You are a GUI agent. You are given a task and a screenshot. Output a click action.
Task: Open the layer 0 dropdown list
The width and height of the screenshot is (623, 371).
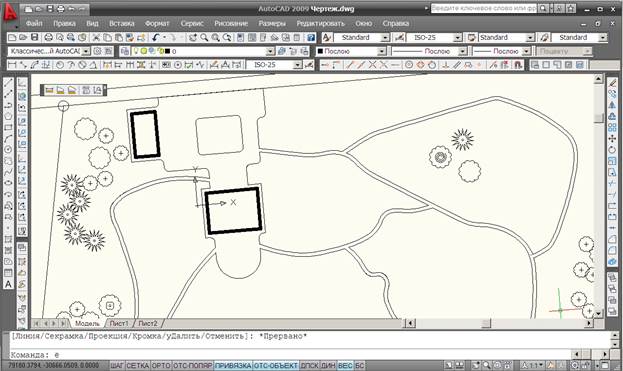coord(270,51)
